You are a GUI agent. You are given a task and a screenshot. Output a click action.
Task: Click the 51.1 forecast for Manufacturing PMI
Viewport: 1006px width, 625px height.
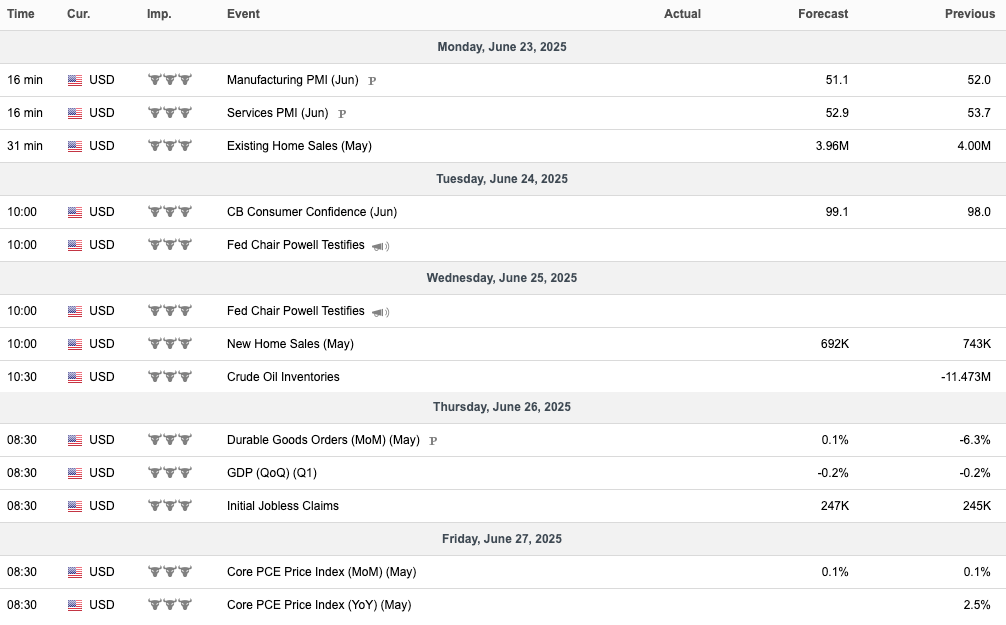tap(837, 80)
